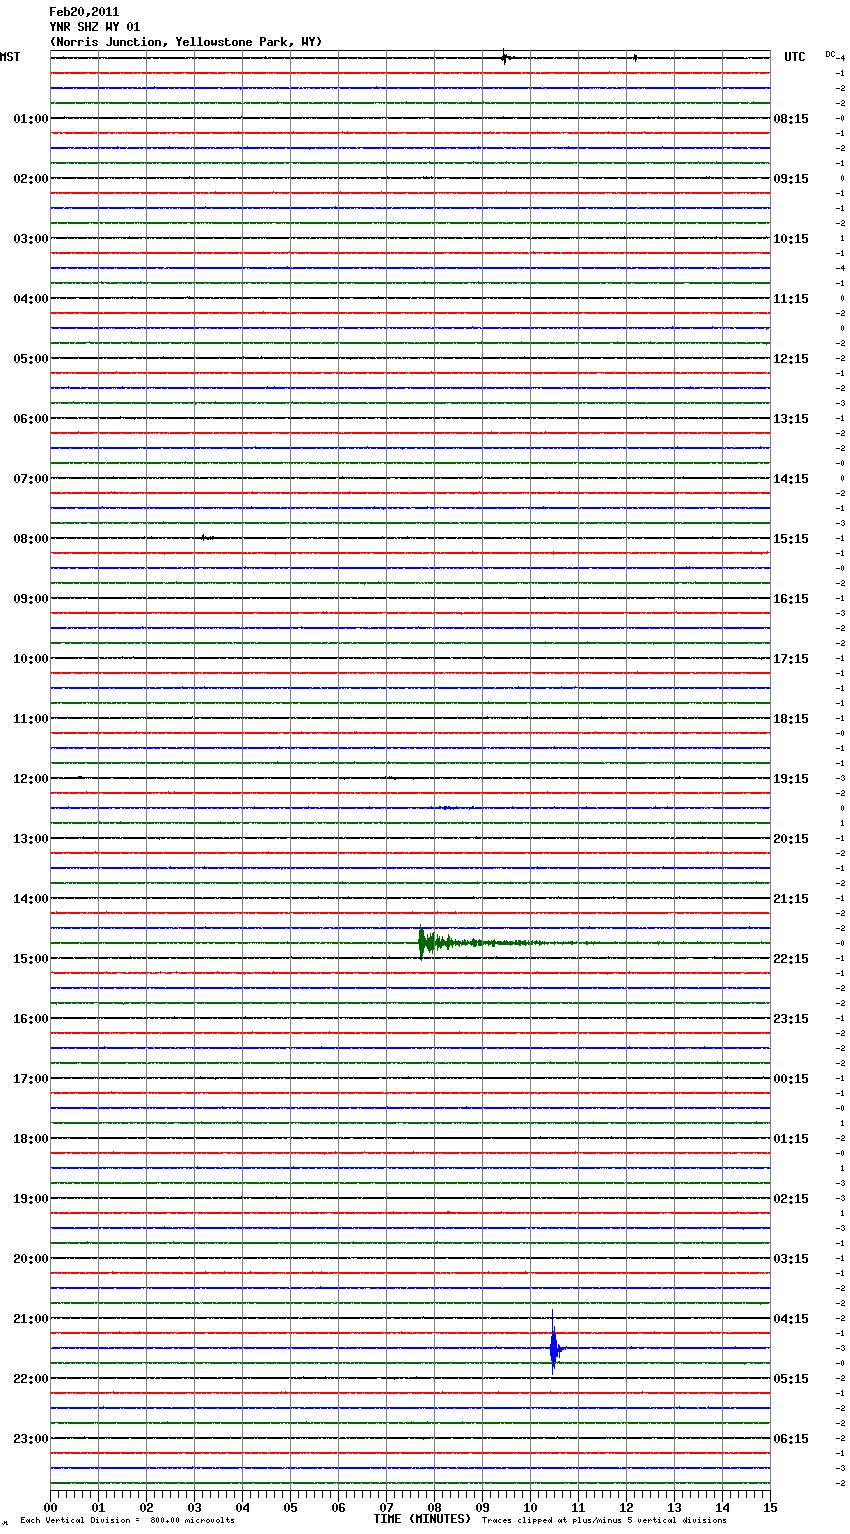Click the 12:15 UTC time label
This screenshot has width=850, height=1534.
(x=791, y=359)
